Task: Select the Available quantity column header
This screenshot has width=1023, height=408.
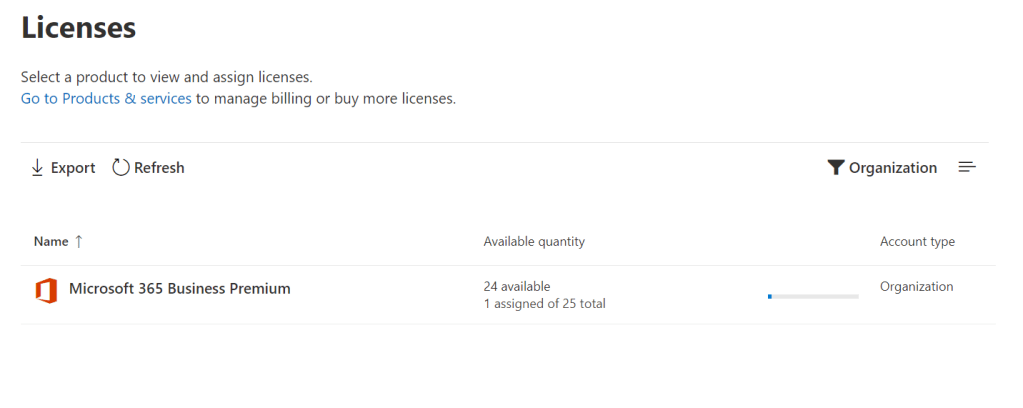Action: point(534,242)
